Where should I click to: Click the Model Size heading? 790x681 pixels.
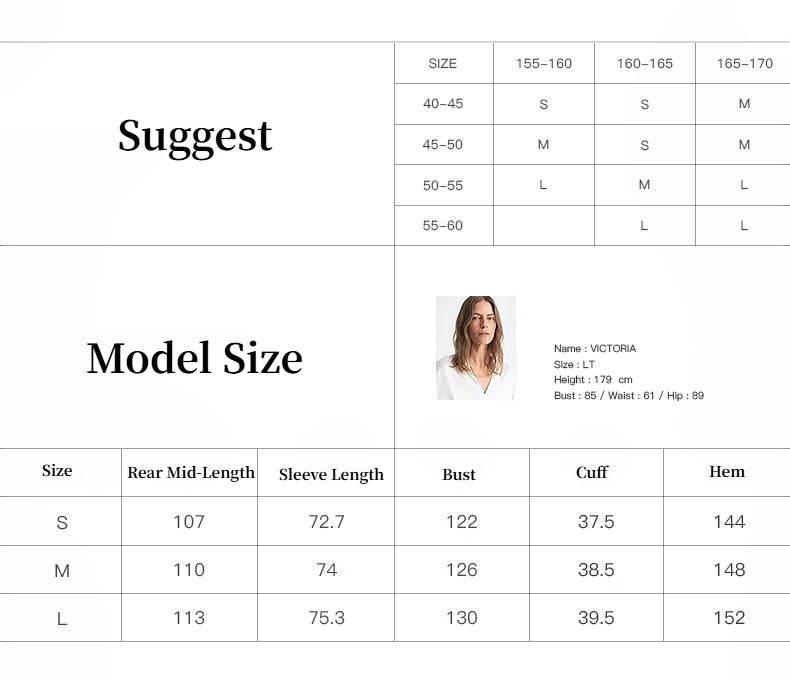(x=195, y=358)
